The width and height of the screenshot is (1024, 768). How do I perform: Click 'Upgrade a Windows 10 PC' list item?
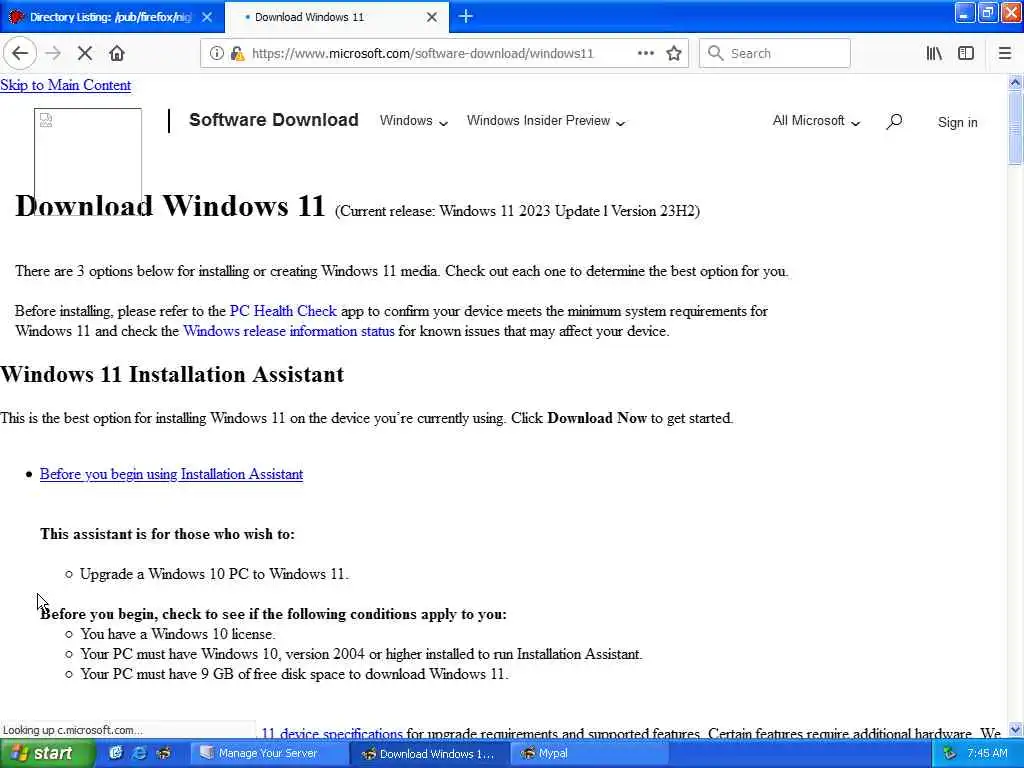(214, 574)
